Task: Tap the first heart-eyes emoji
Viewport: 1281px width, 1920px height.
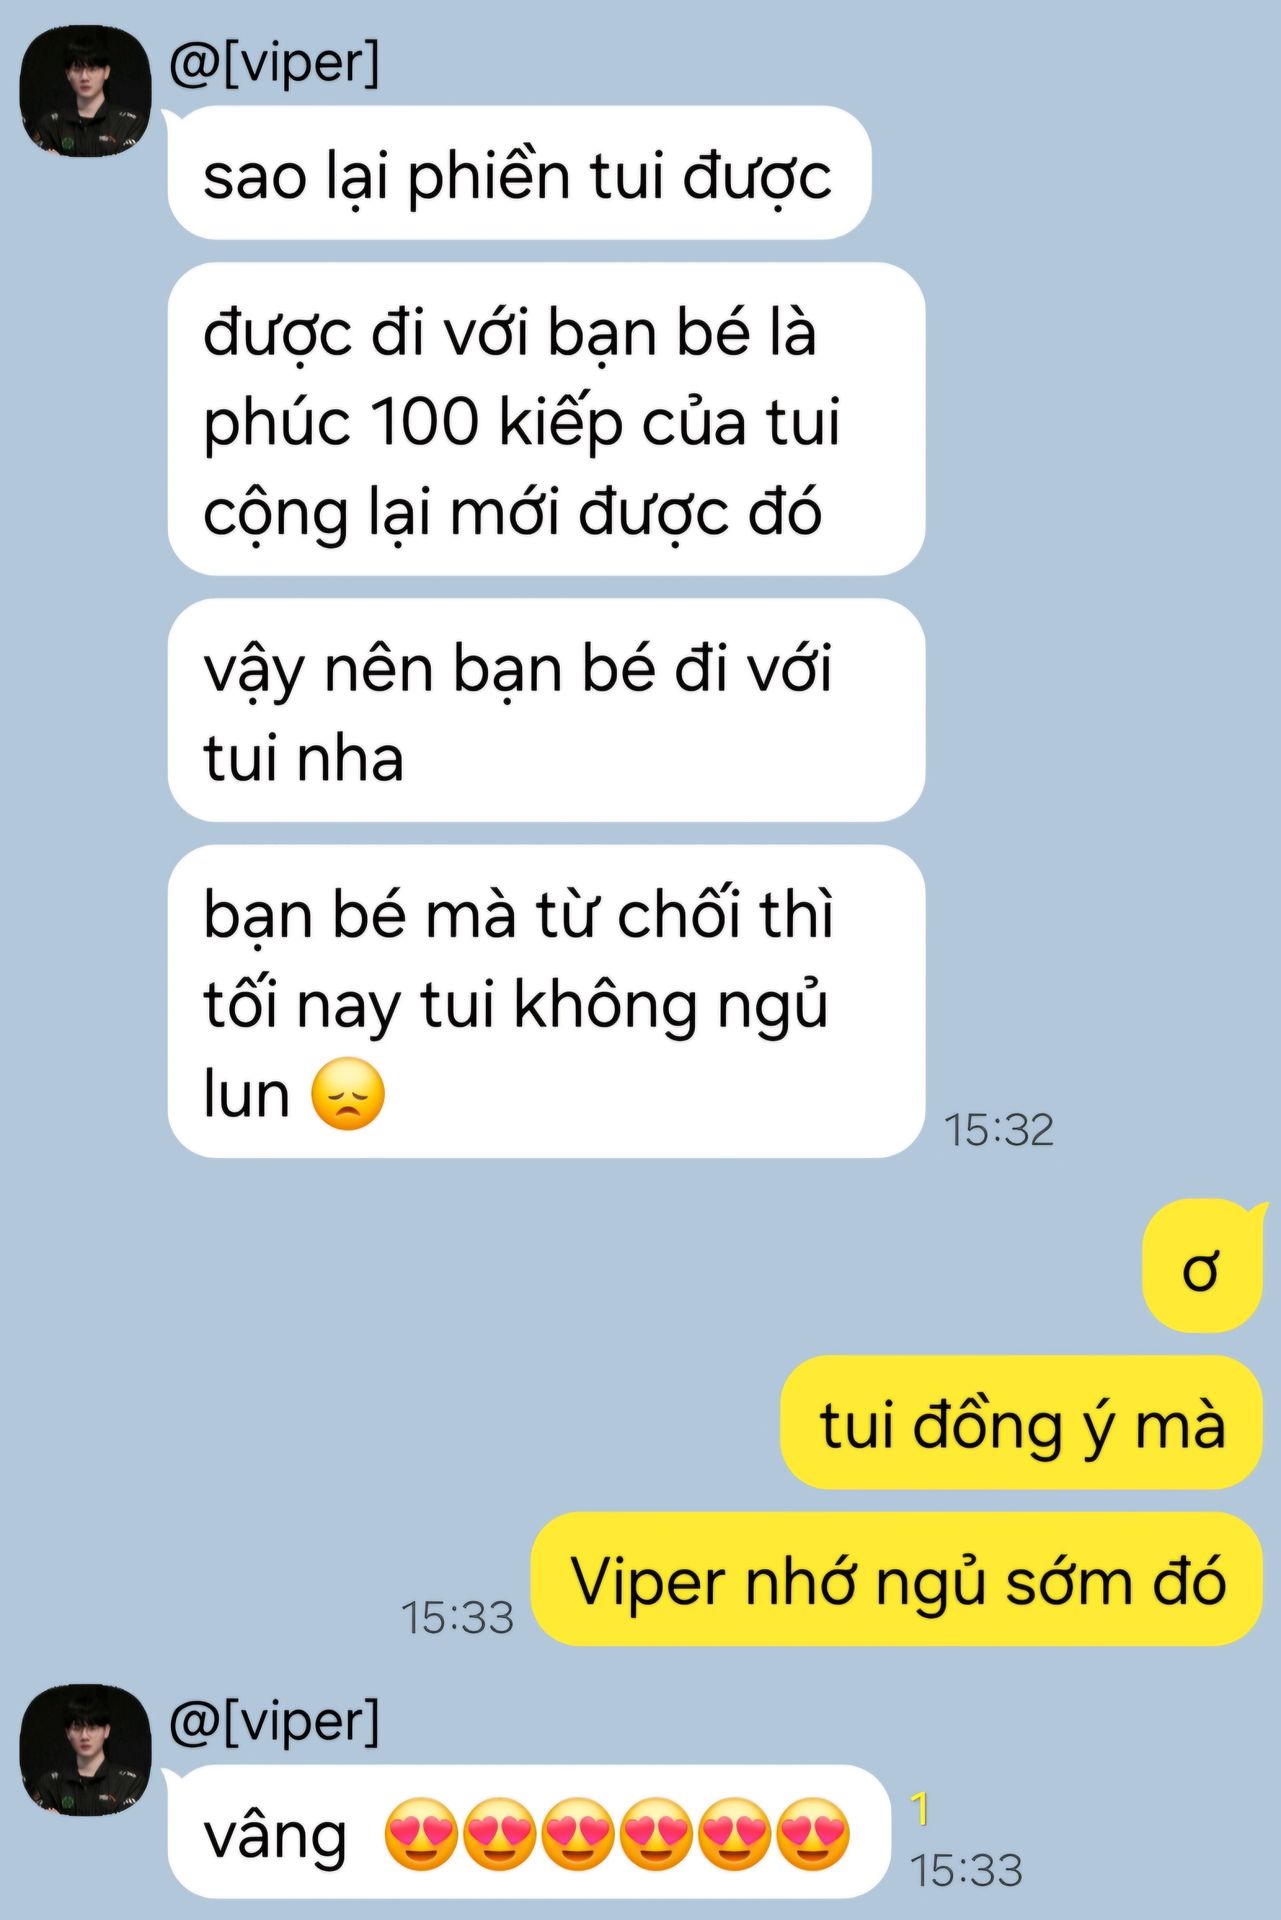Action: pyautogui.click(x=421, y=1835)
